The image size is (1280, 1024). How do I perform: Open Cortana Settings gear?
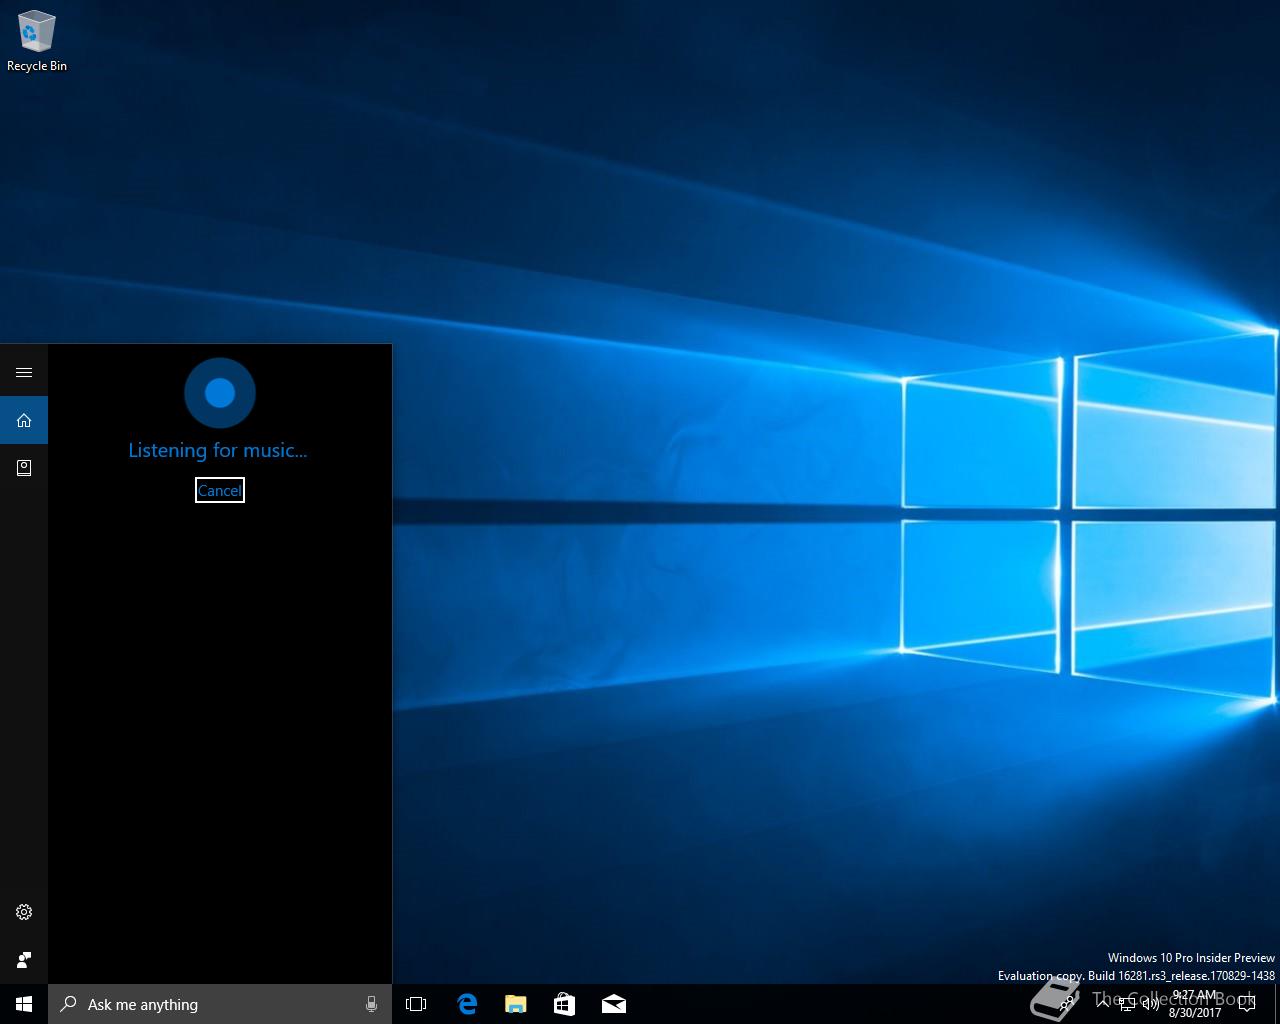click(x=24, y=912)
